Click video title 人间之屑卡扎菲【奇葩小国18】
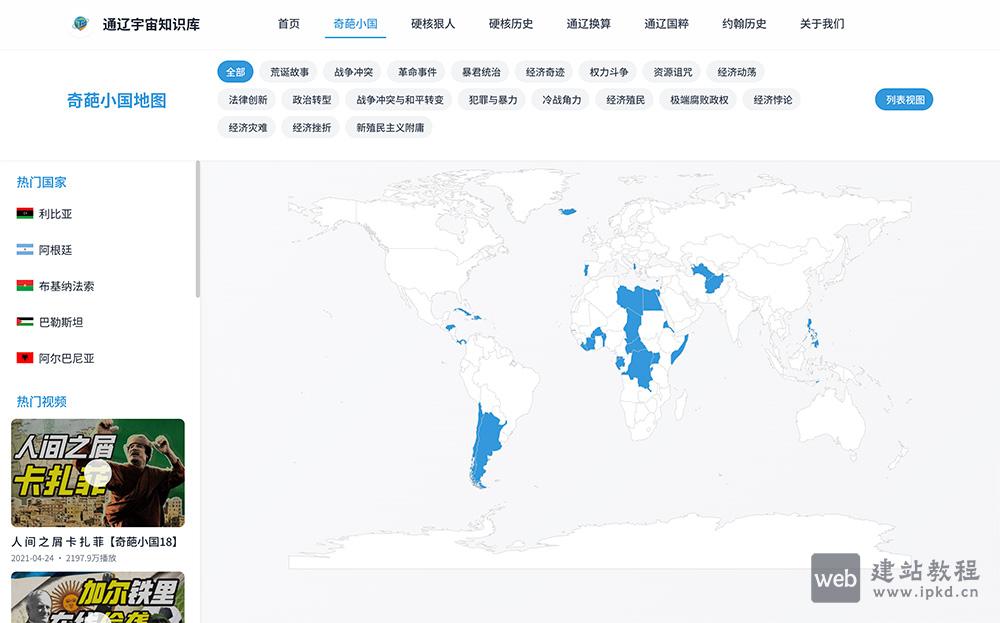 94,541
